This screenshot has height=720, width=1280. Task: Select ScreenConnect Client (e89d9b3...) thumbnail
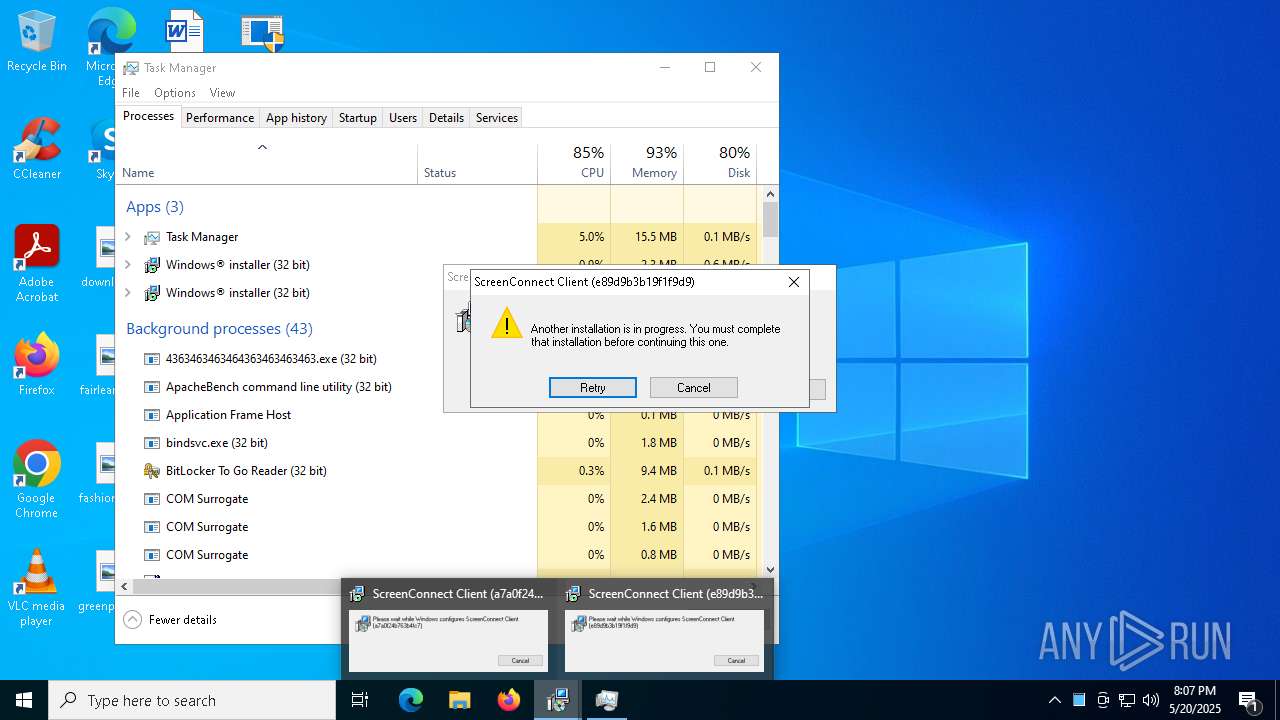coord(664,627)
